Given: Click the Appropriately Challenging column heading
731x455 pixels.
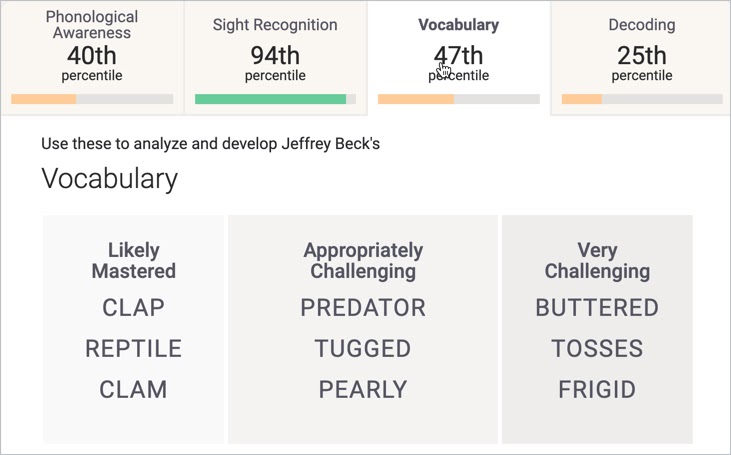Looking at the screenshot, I should click(x=363, y=261).
